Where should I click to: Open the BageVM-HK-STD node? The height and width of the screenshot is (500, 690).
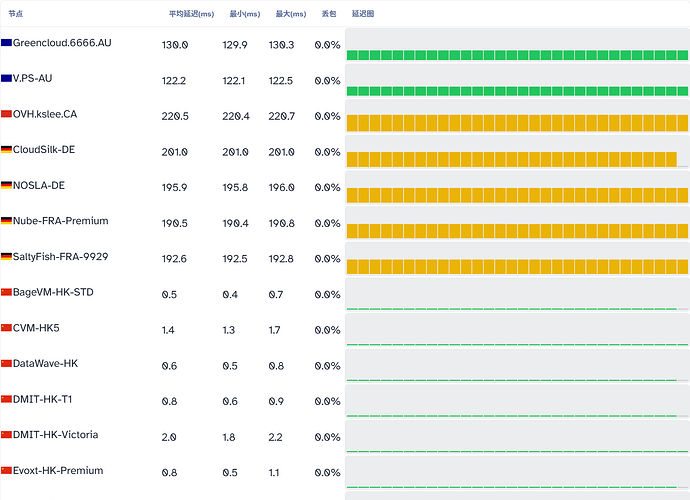pyautogui.click(x=53, y=292)
